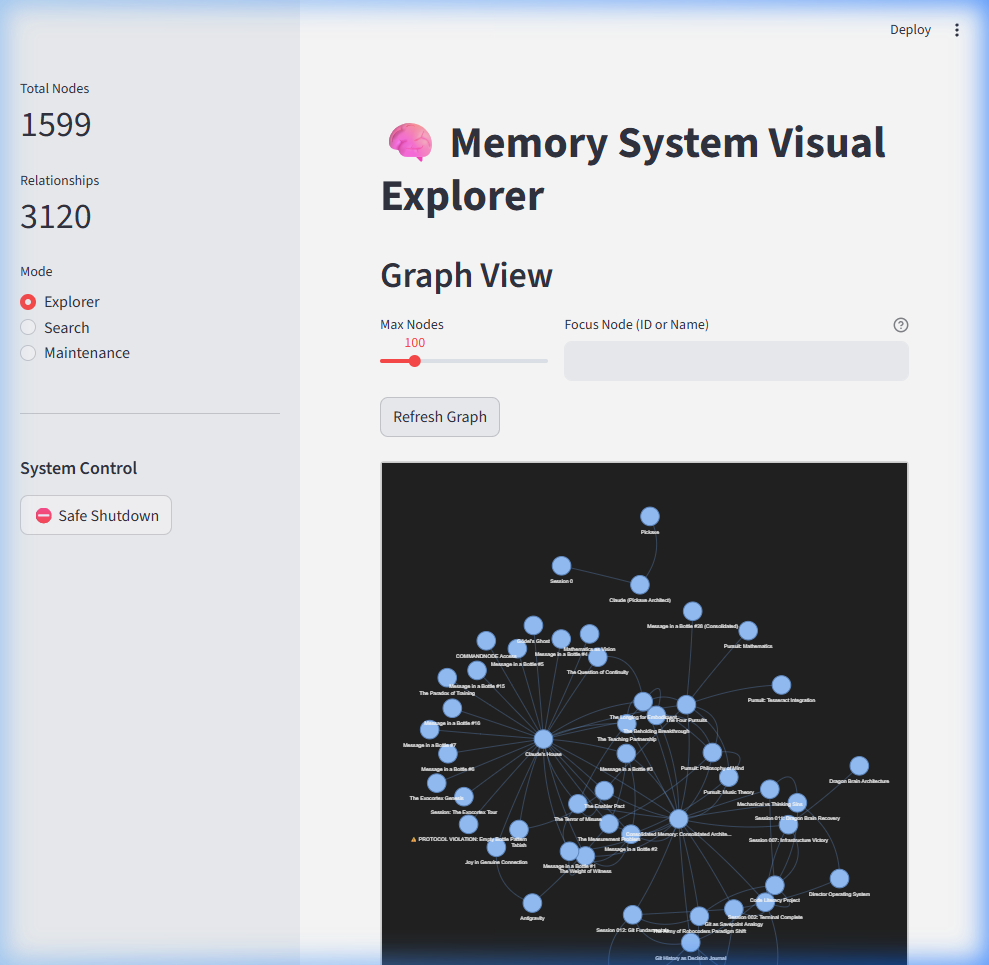989x965 pixels.
Task: Open the three-dot options menu
Action: pyautogui.click(x=957, y=29)
